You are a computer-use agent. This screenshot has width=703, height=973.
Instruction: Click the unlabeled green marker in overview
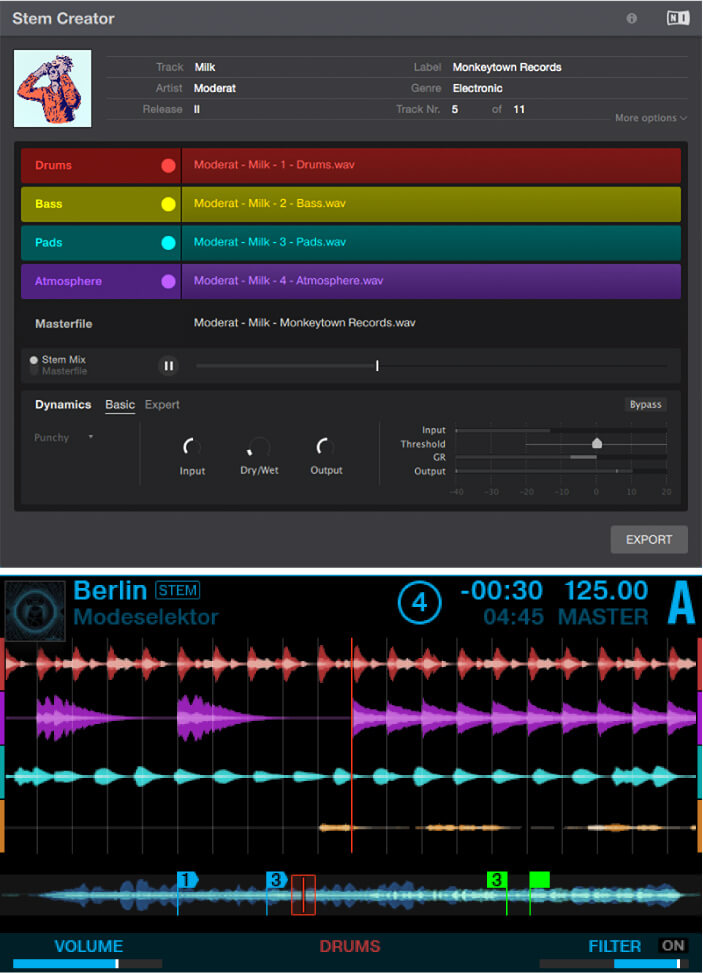(539, 880)
